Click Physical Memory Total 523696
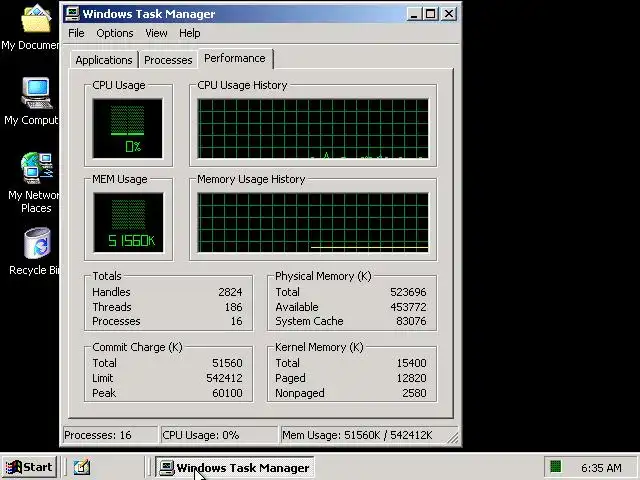This screenshot has width=640, height=480. click(x=408, y=292)
